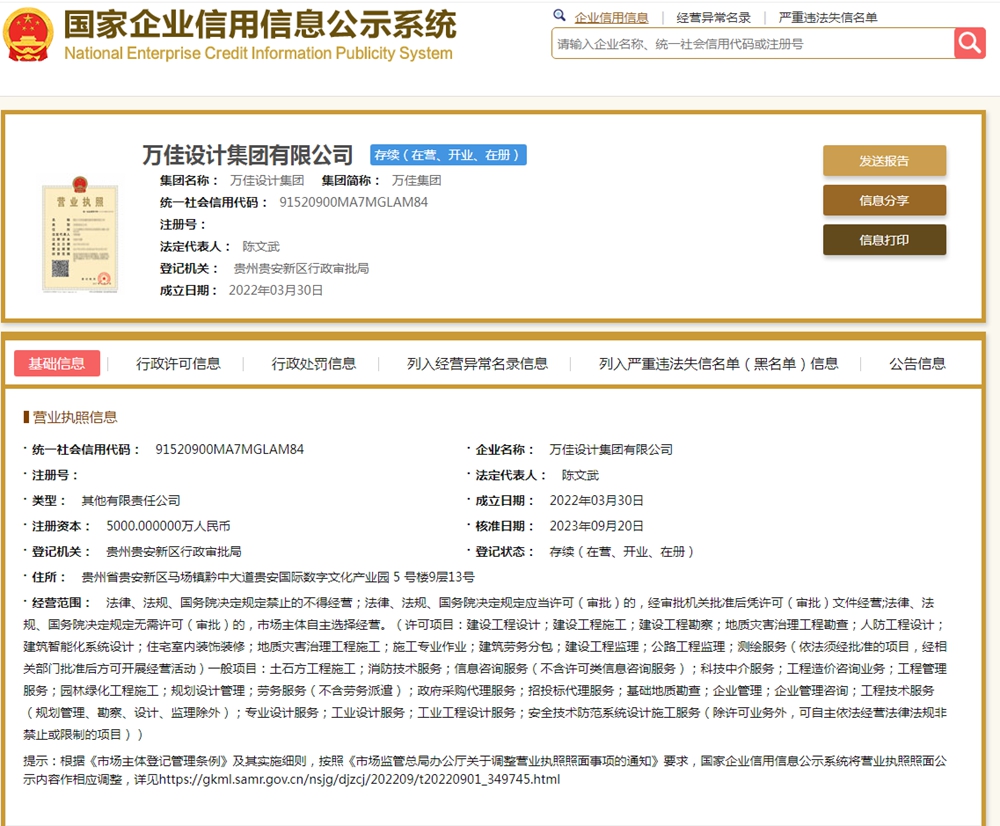This screenshot has height=826, width=1000.
Task: Open the 公告信息 tab
Action: (x=917, y=364)
